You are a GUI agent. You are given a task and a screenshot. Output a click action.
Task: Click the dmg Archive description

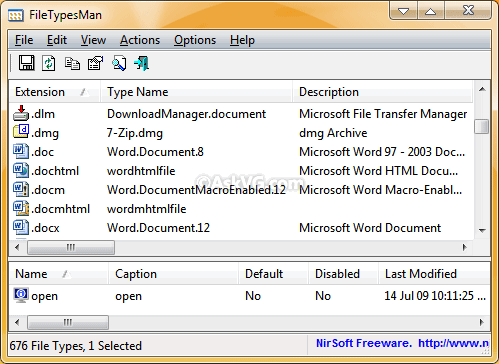click(x=333, y=133)
